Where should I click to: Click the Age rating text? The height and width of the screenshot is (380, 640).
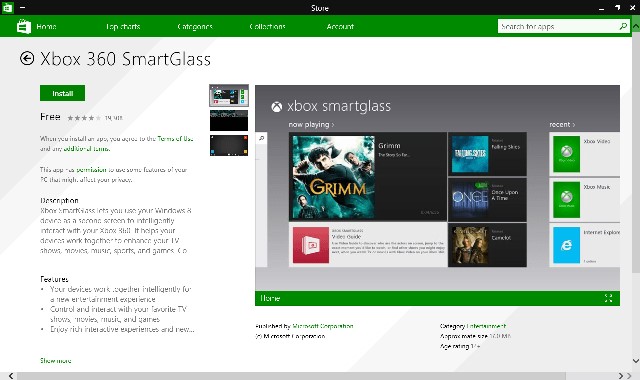pyautogui.click(x=460, y=346)
